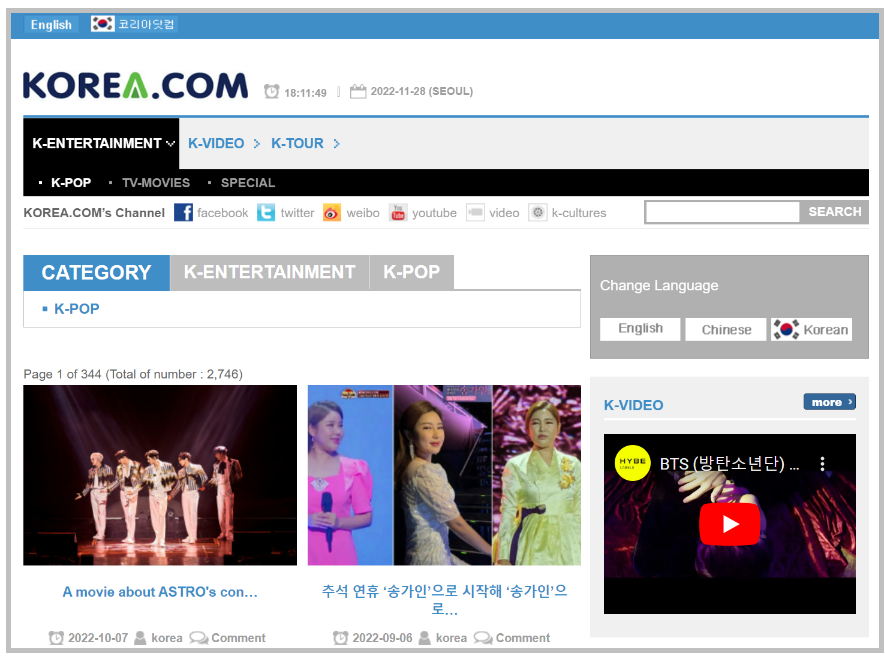Screen dimensions: 885x658
Task: Open the three singers collage thumbnail
Action: click(444, 475)
